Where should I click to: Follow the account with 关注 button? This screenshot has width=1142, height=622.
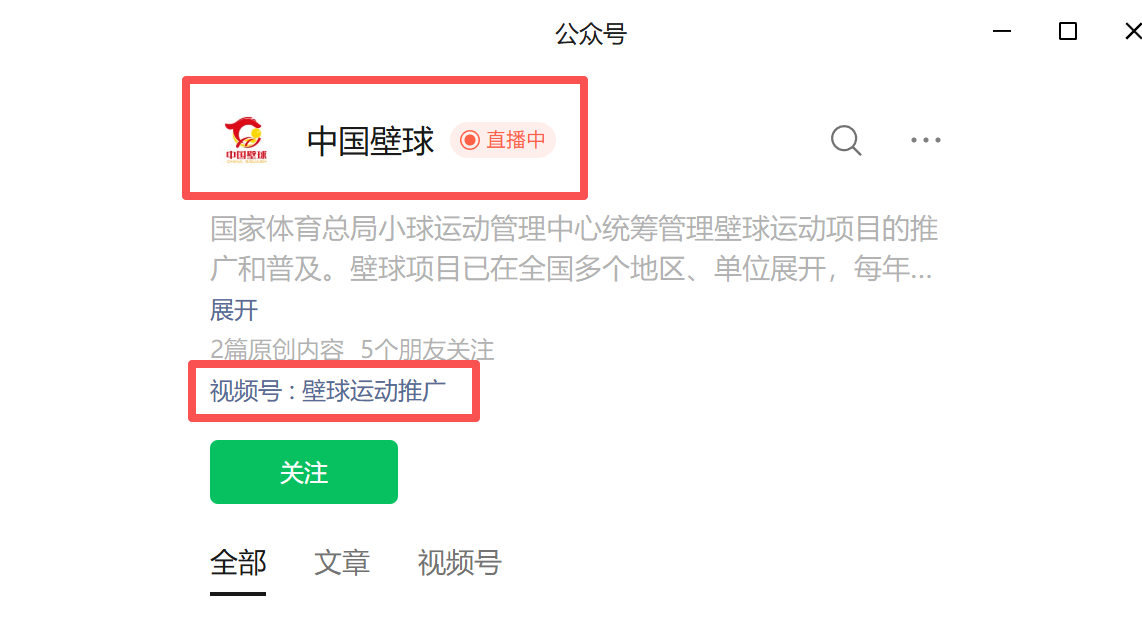304,472
